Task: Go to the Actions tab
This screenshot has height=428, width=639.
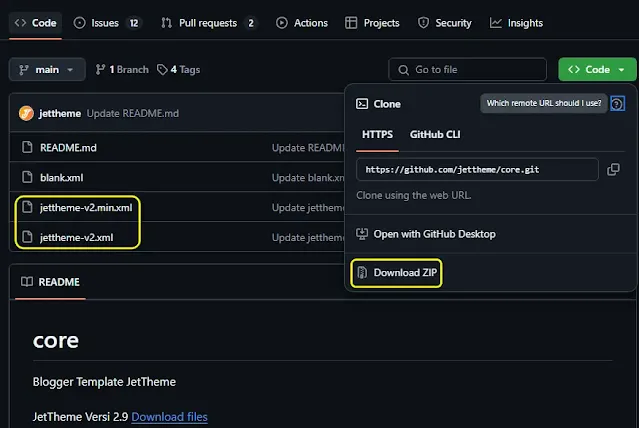Action: 302,23
